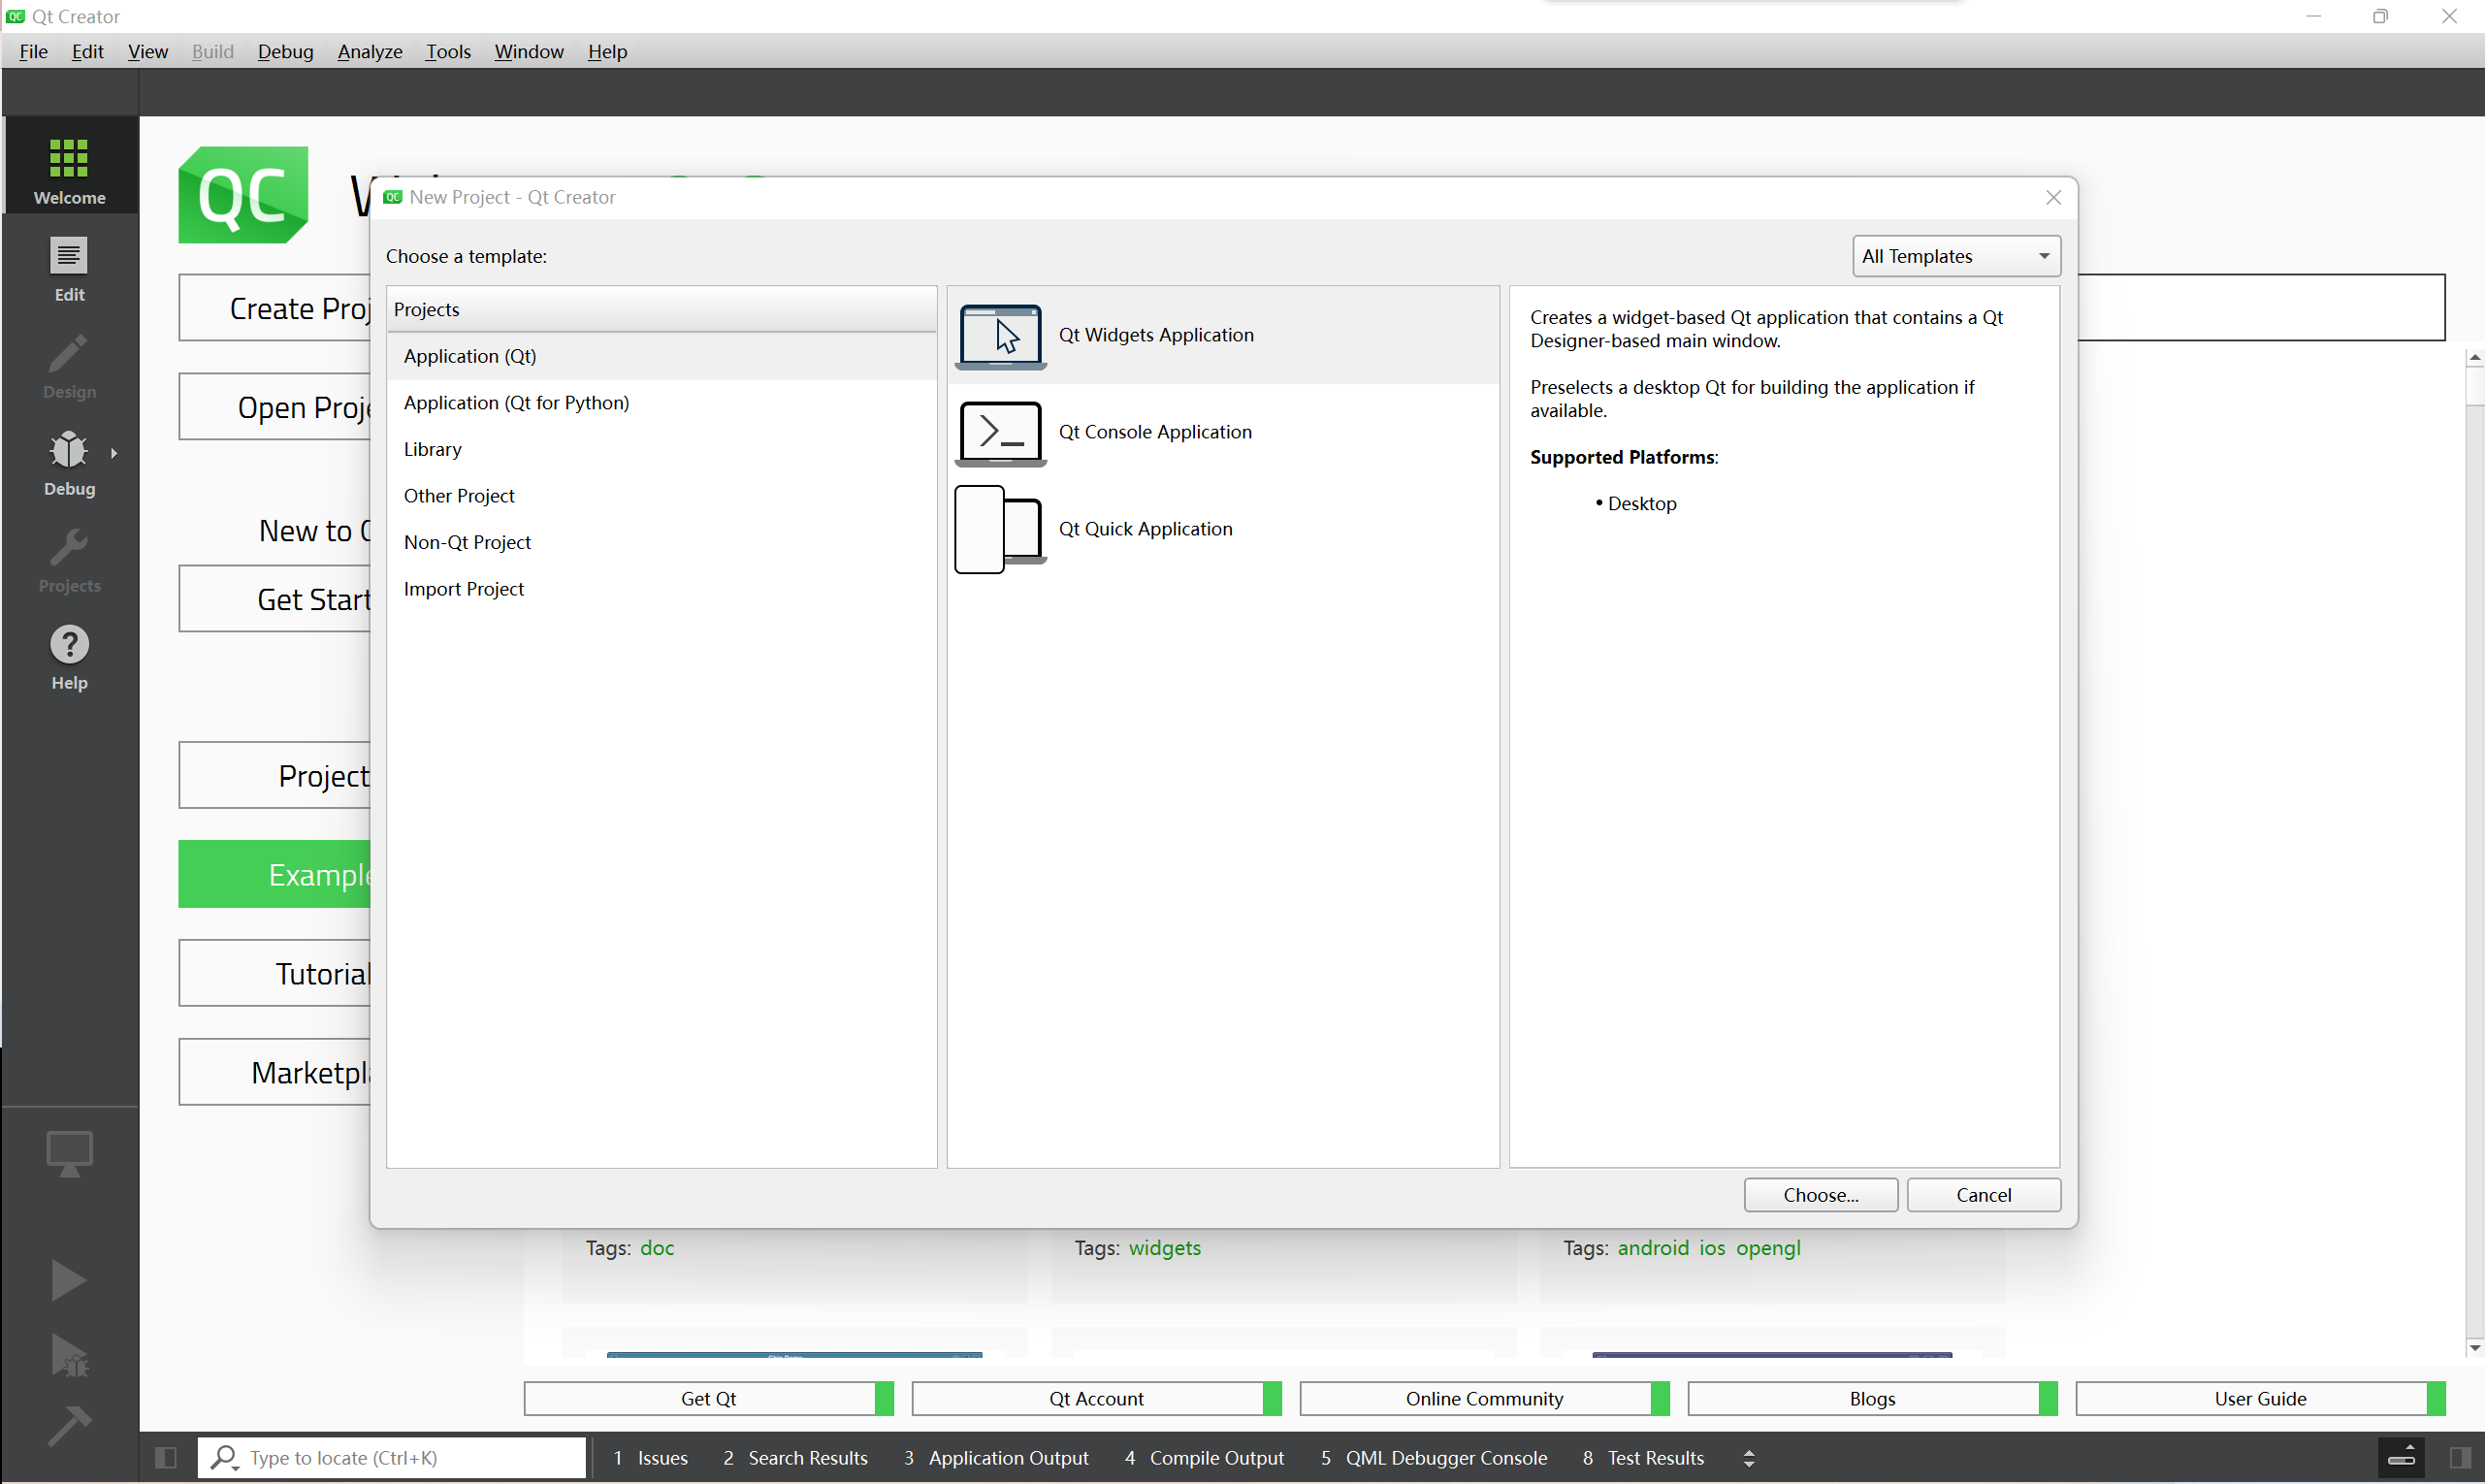
Task: Open the Test Results pane
Action: 1643,1458
